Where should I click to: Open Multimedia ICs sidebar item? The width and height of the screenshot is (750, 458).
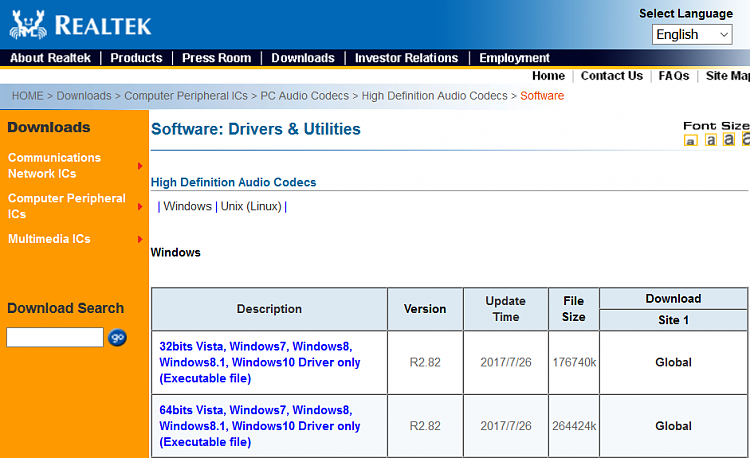(x=49, y=239)
